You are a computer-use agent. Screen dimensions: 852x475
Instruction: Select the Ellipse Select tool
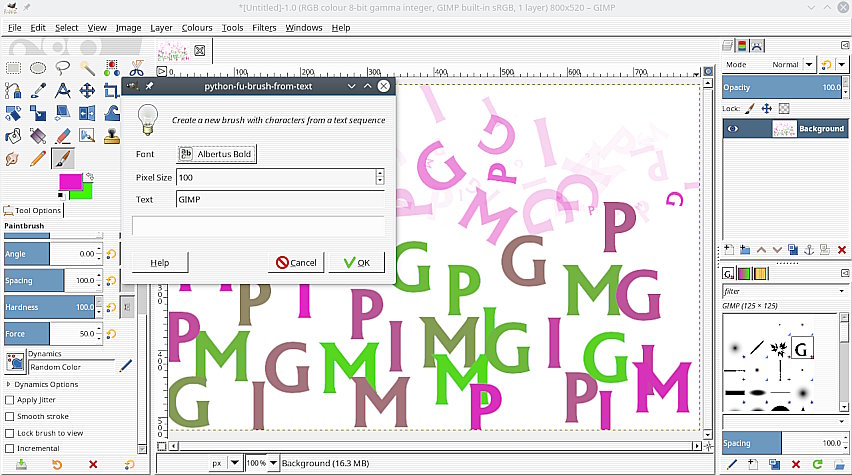click(x=37, y=68)
